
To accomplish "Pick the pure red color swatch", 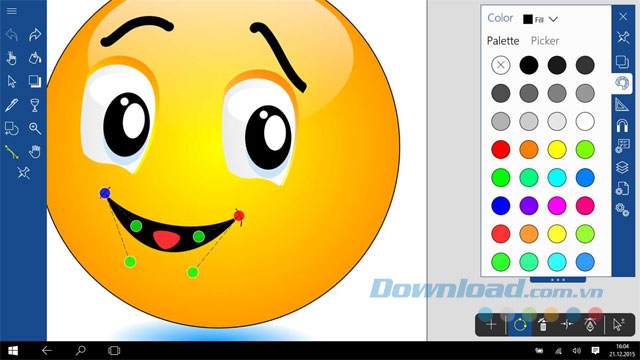I will (500, 149).
